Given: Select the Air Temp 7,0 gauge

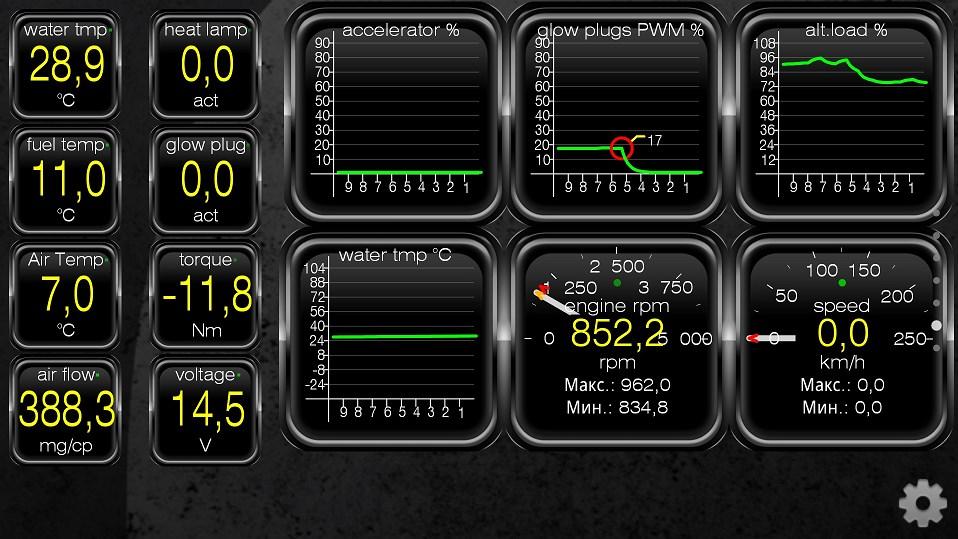Looking at the screenshot, I should tap(65, 295).
